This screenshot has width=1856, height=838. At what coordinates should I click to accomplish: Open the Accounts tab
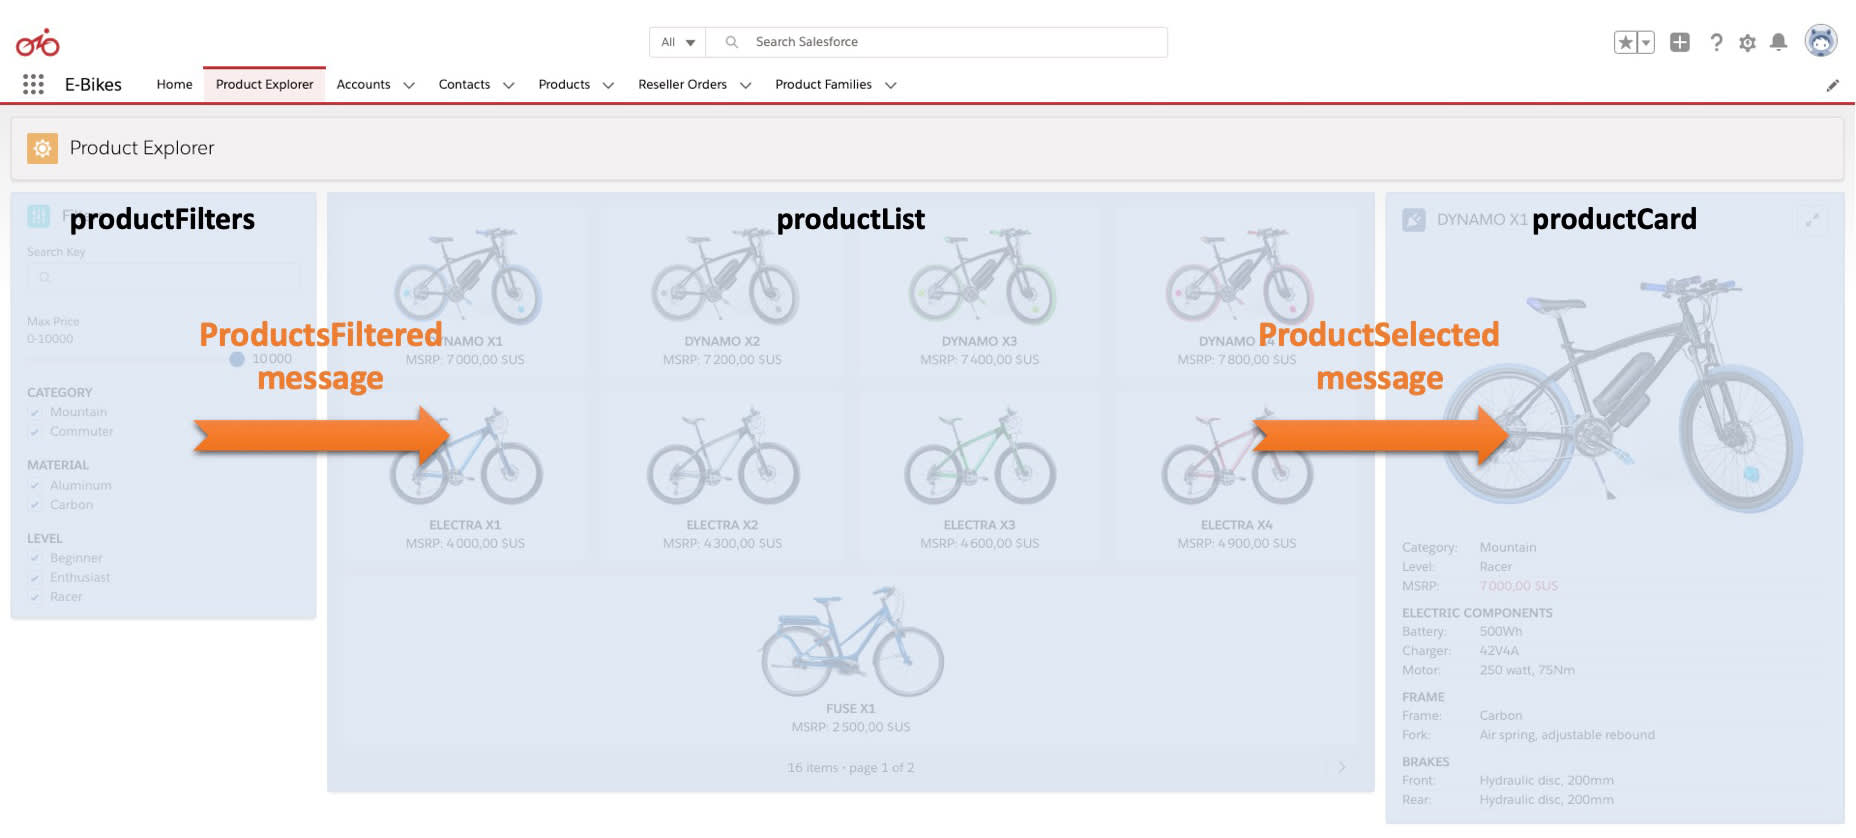363,84
